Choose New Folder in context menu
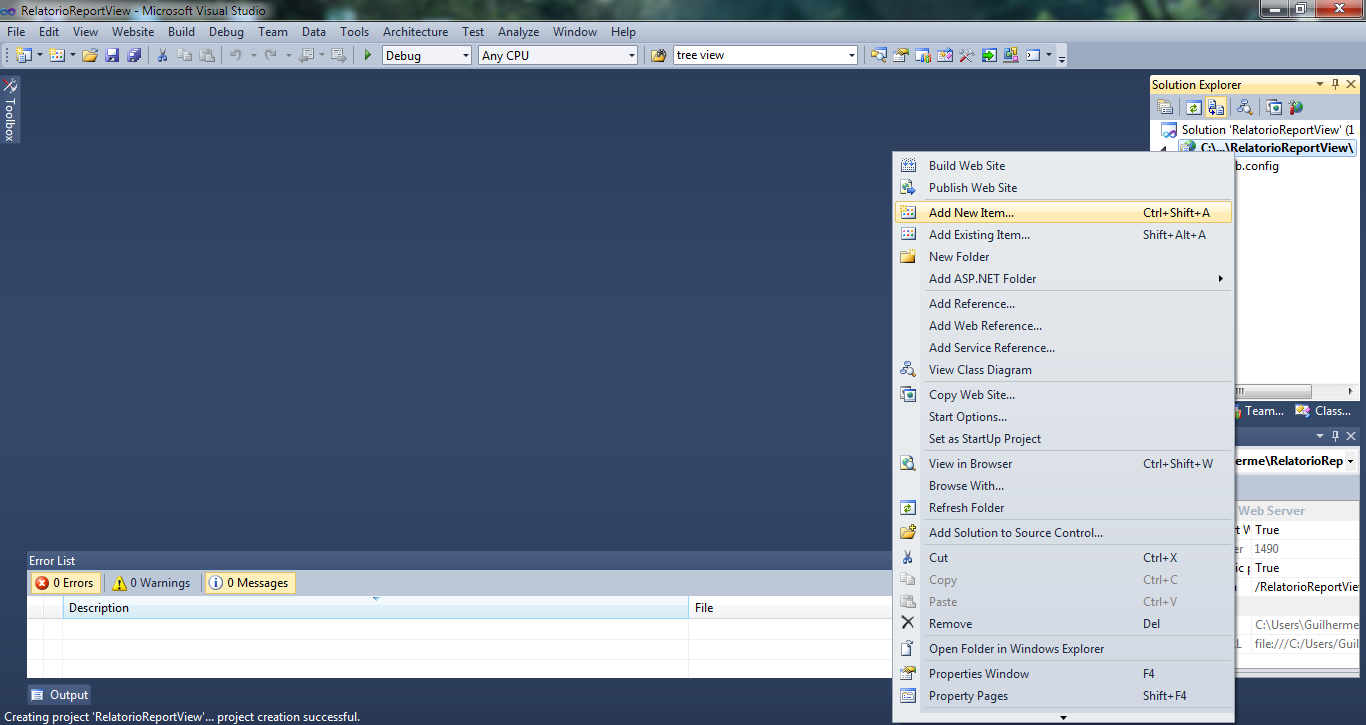This screenshot has width=1366, height=725. (x=1064, y=257)
